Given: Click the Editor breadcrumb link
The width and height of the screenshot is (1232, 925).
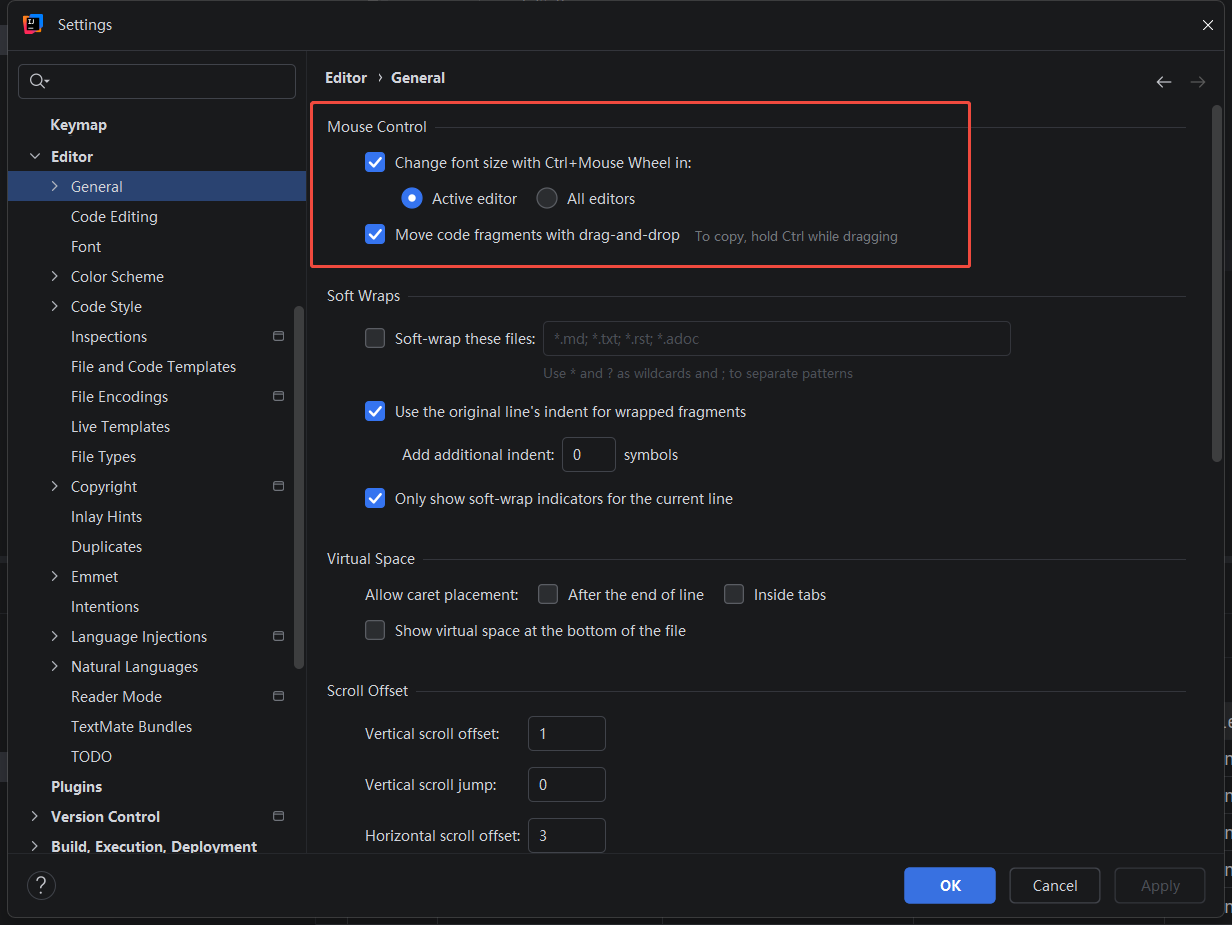Looking at the screenshot, I should [346, 78].
